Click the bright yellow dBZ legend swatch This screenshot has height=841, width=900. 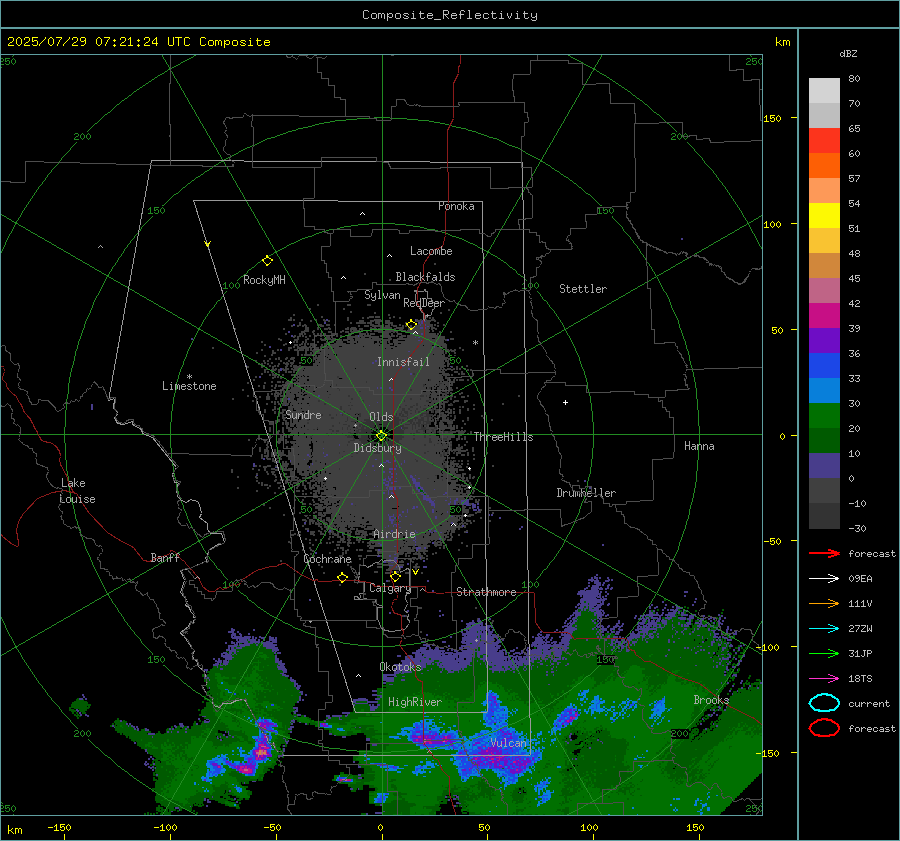point(824,215)
